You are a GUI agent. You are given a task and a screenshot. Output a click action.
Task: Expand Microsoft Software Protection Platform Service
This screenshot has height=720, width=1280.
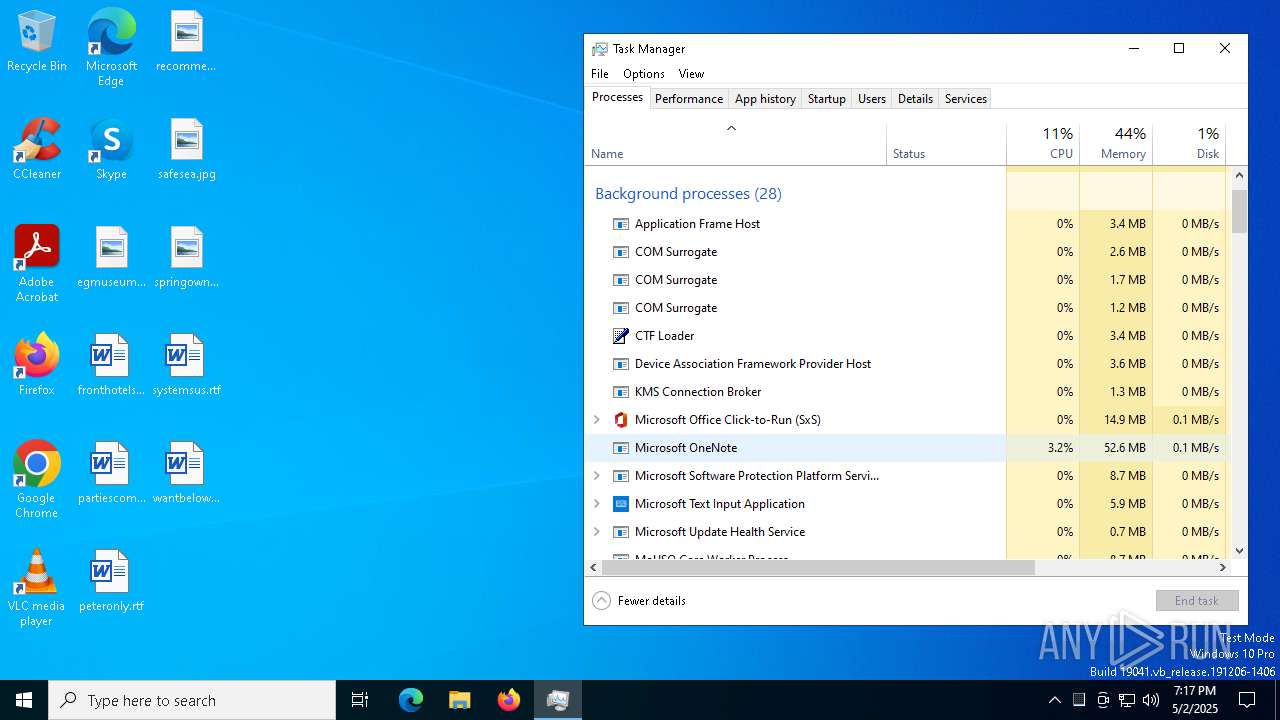[x=597, y=476]
